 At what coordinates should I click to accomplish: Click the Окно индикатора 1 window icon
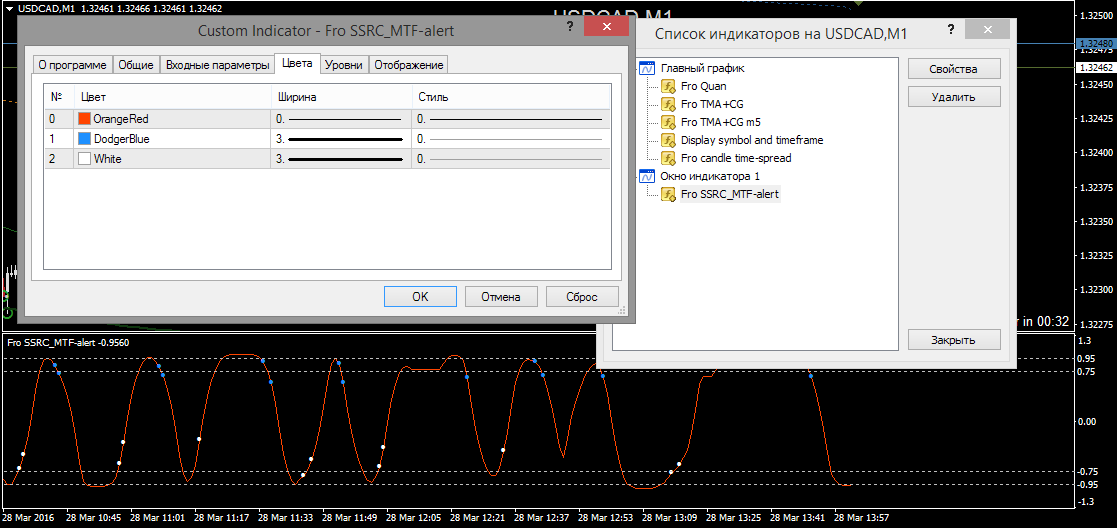coord(648,175)
